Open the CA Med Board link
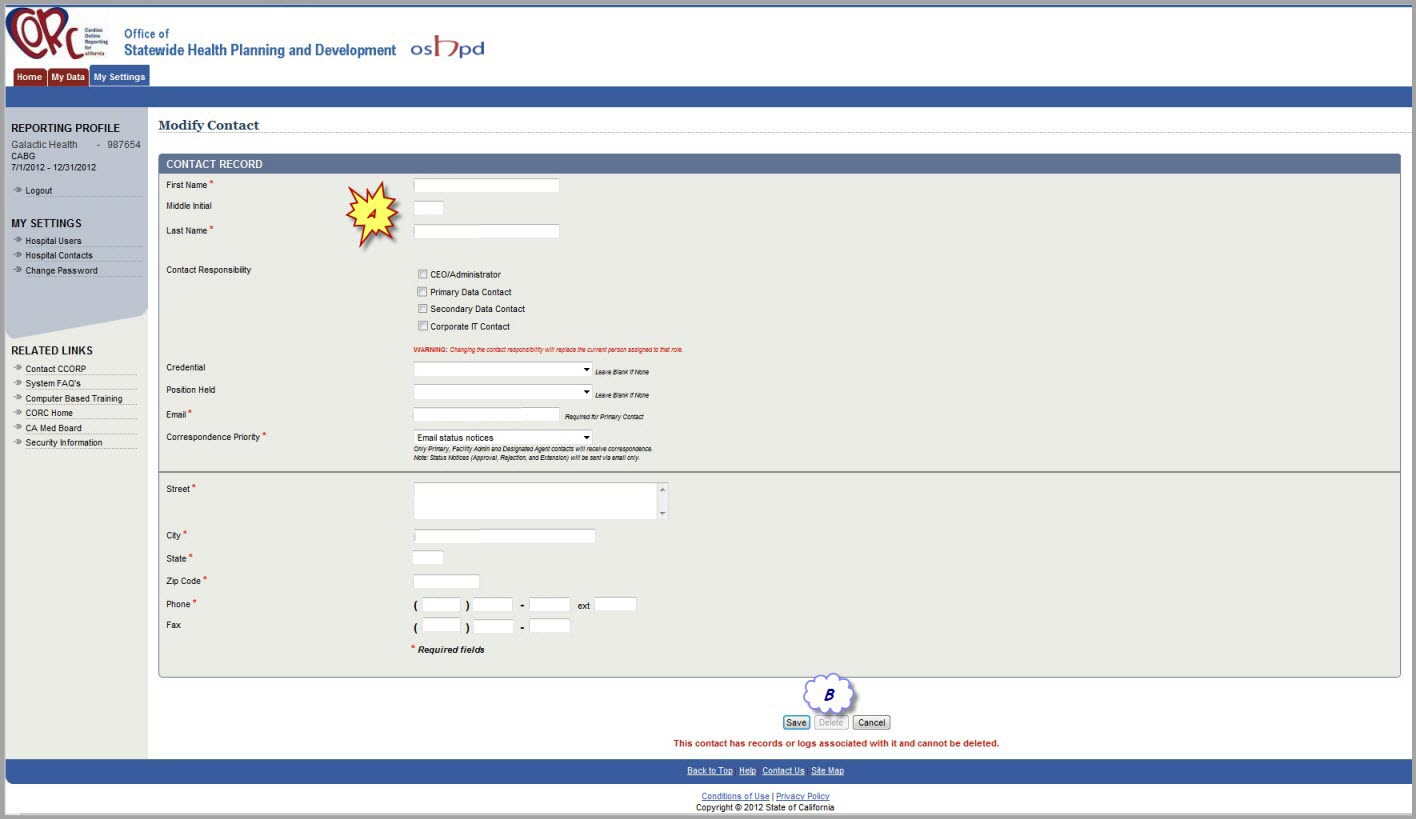1416x819 pixels. point(54,428)
